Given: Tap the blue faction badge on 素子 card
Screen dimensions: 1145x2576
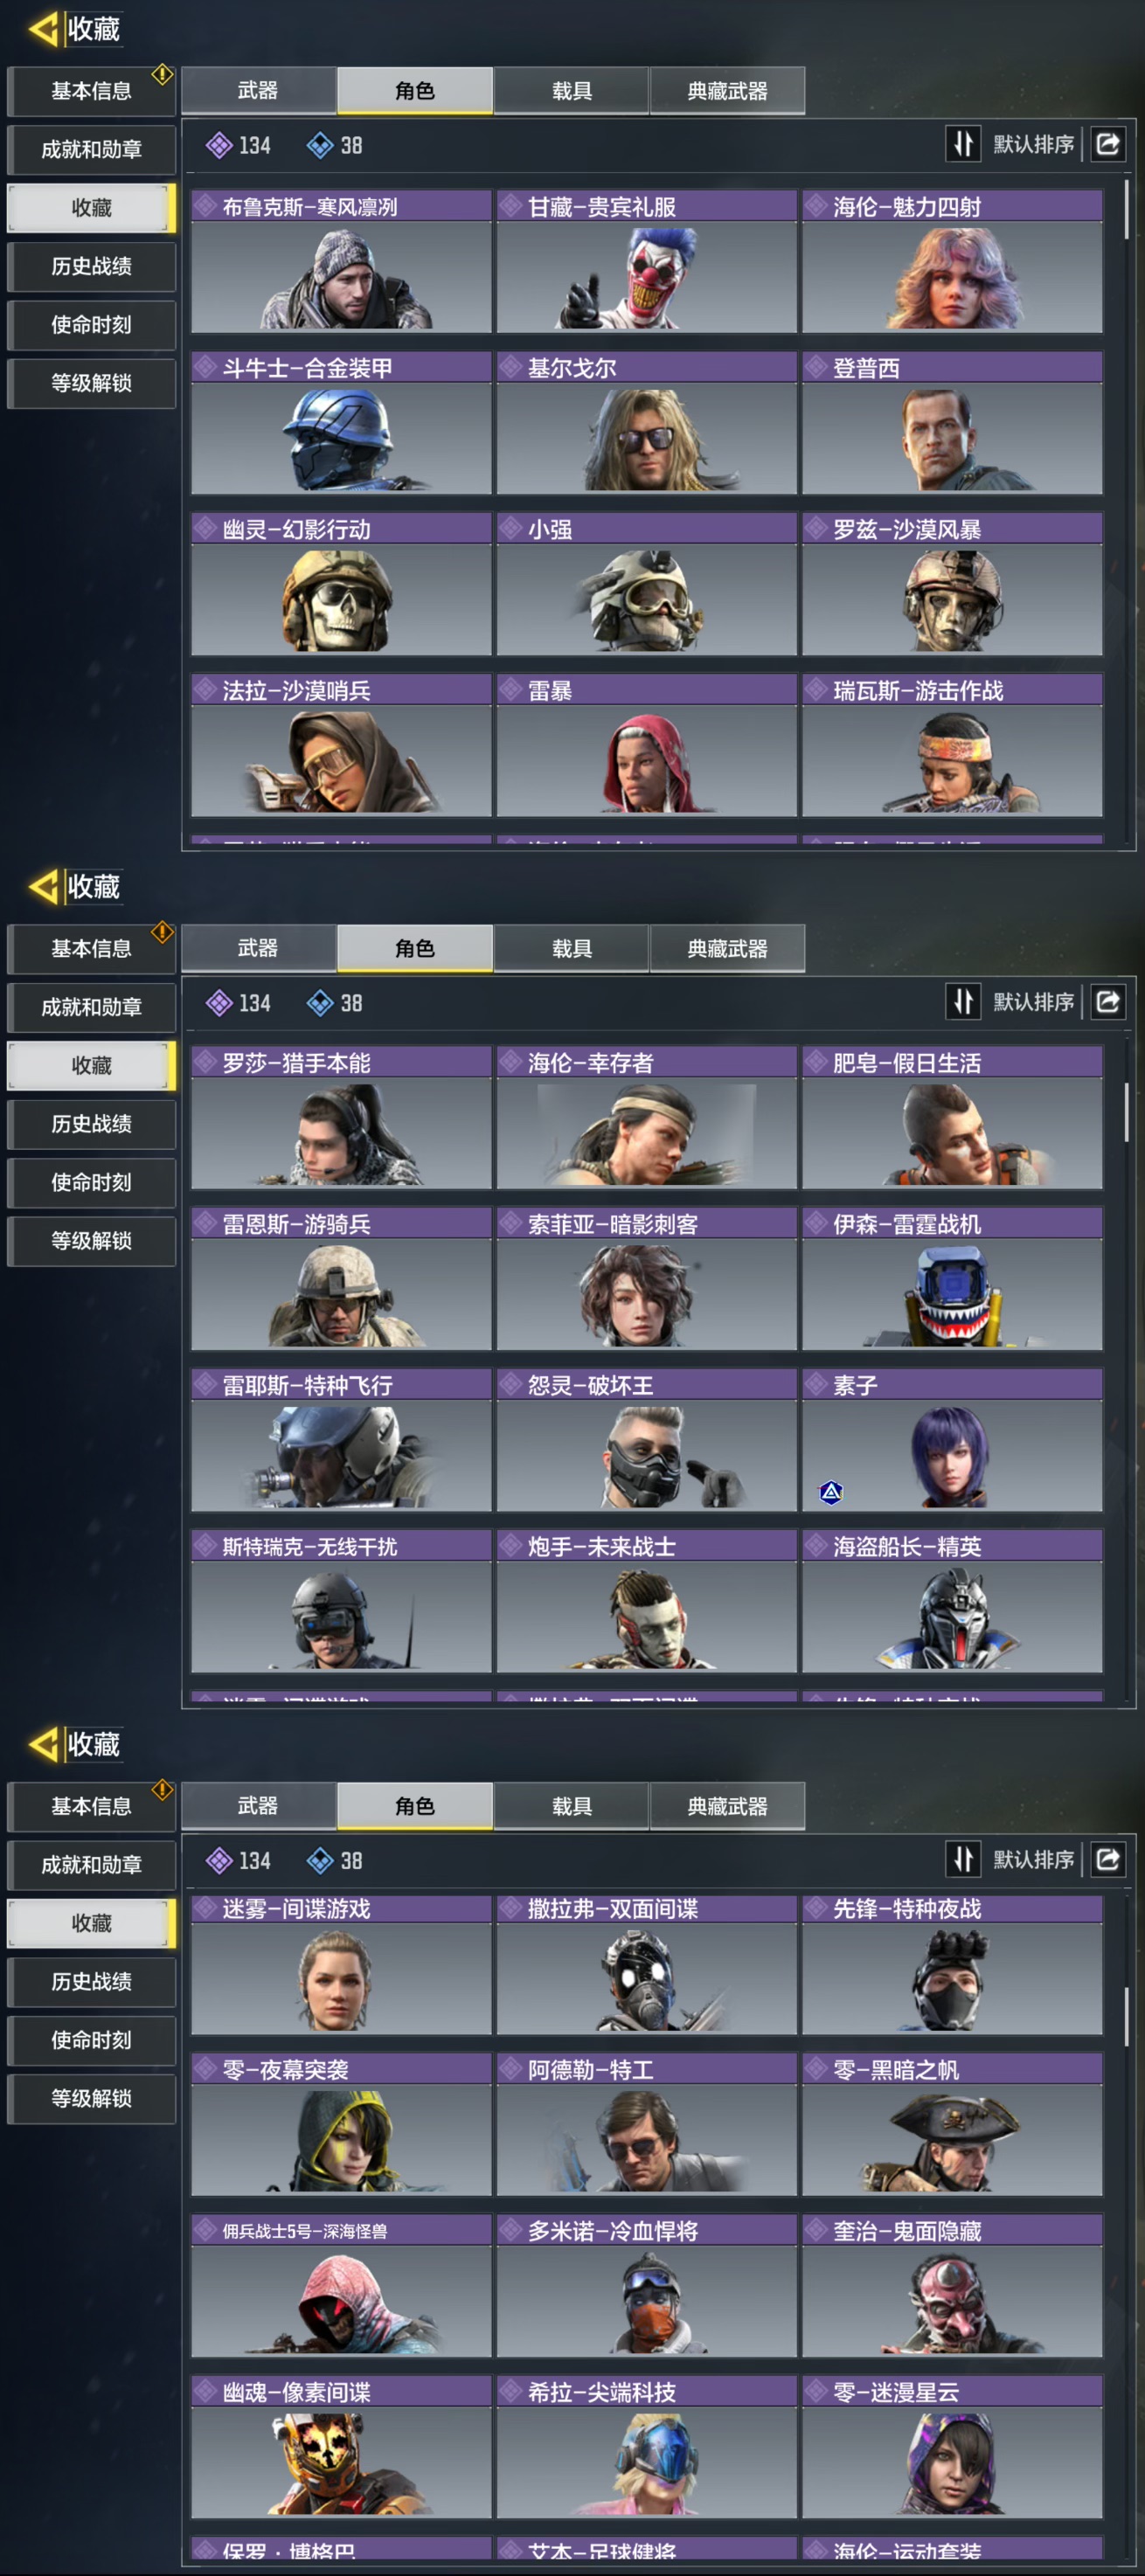Looking at the screenshot, I should [831, 1492].
